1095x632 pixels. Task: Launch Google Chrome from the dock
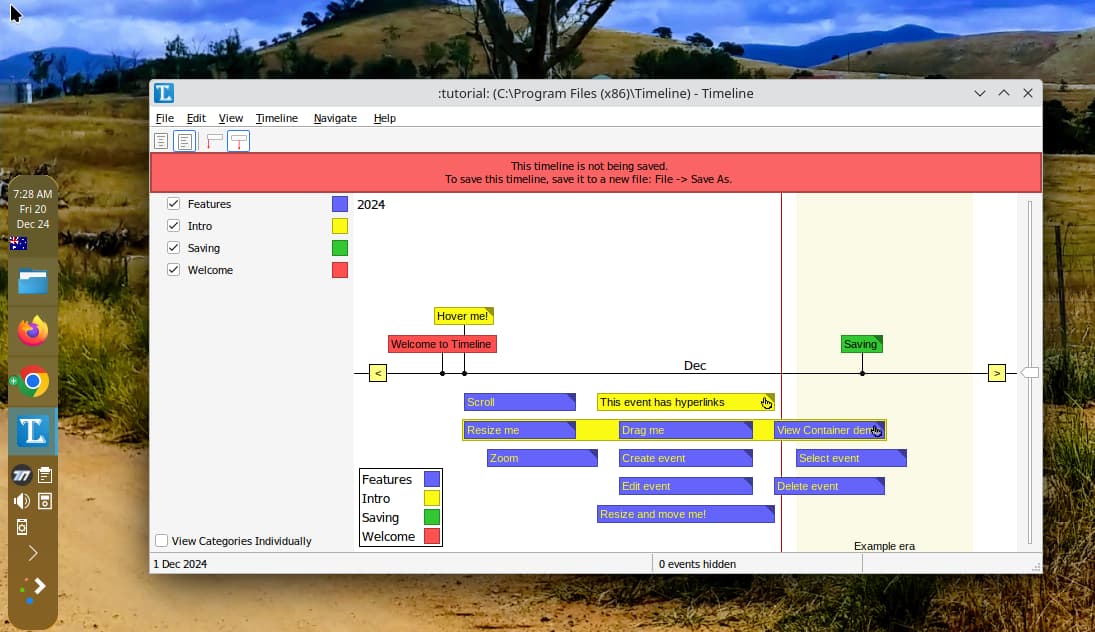33,382
